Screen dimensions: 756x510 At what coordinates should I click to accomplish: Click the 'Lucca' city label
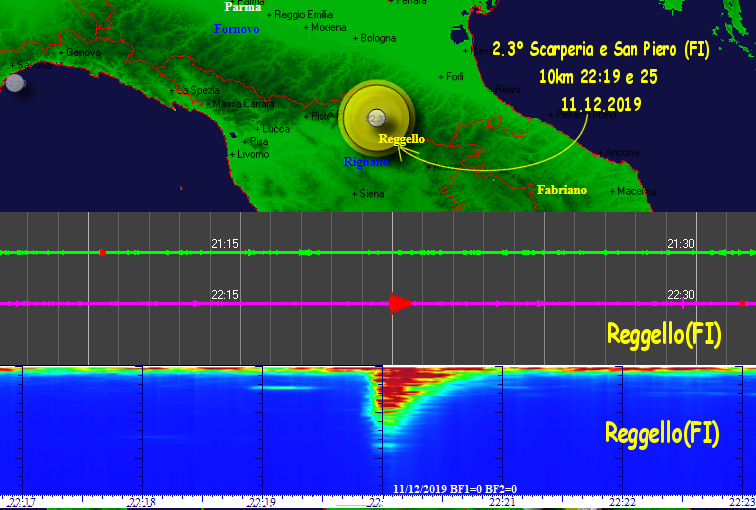[x=276, y=129]
